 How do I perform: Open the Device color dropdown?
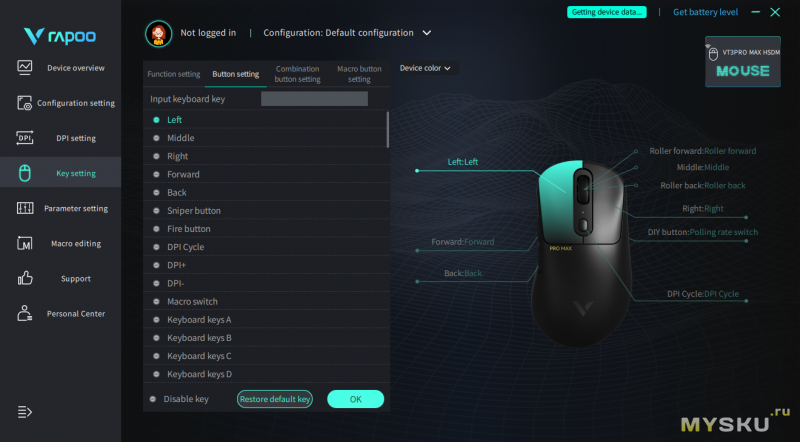click(x=425, y=68)
